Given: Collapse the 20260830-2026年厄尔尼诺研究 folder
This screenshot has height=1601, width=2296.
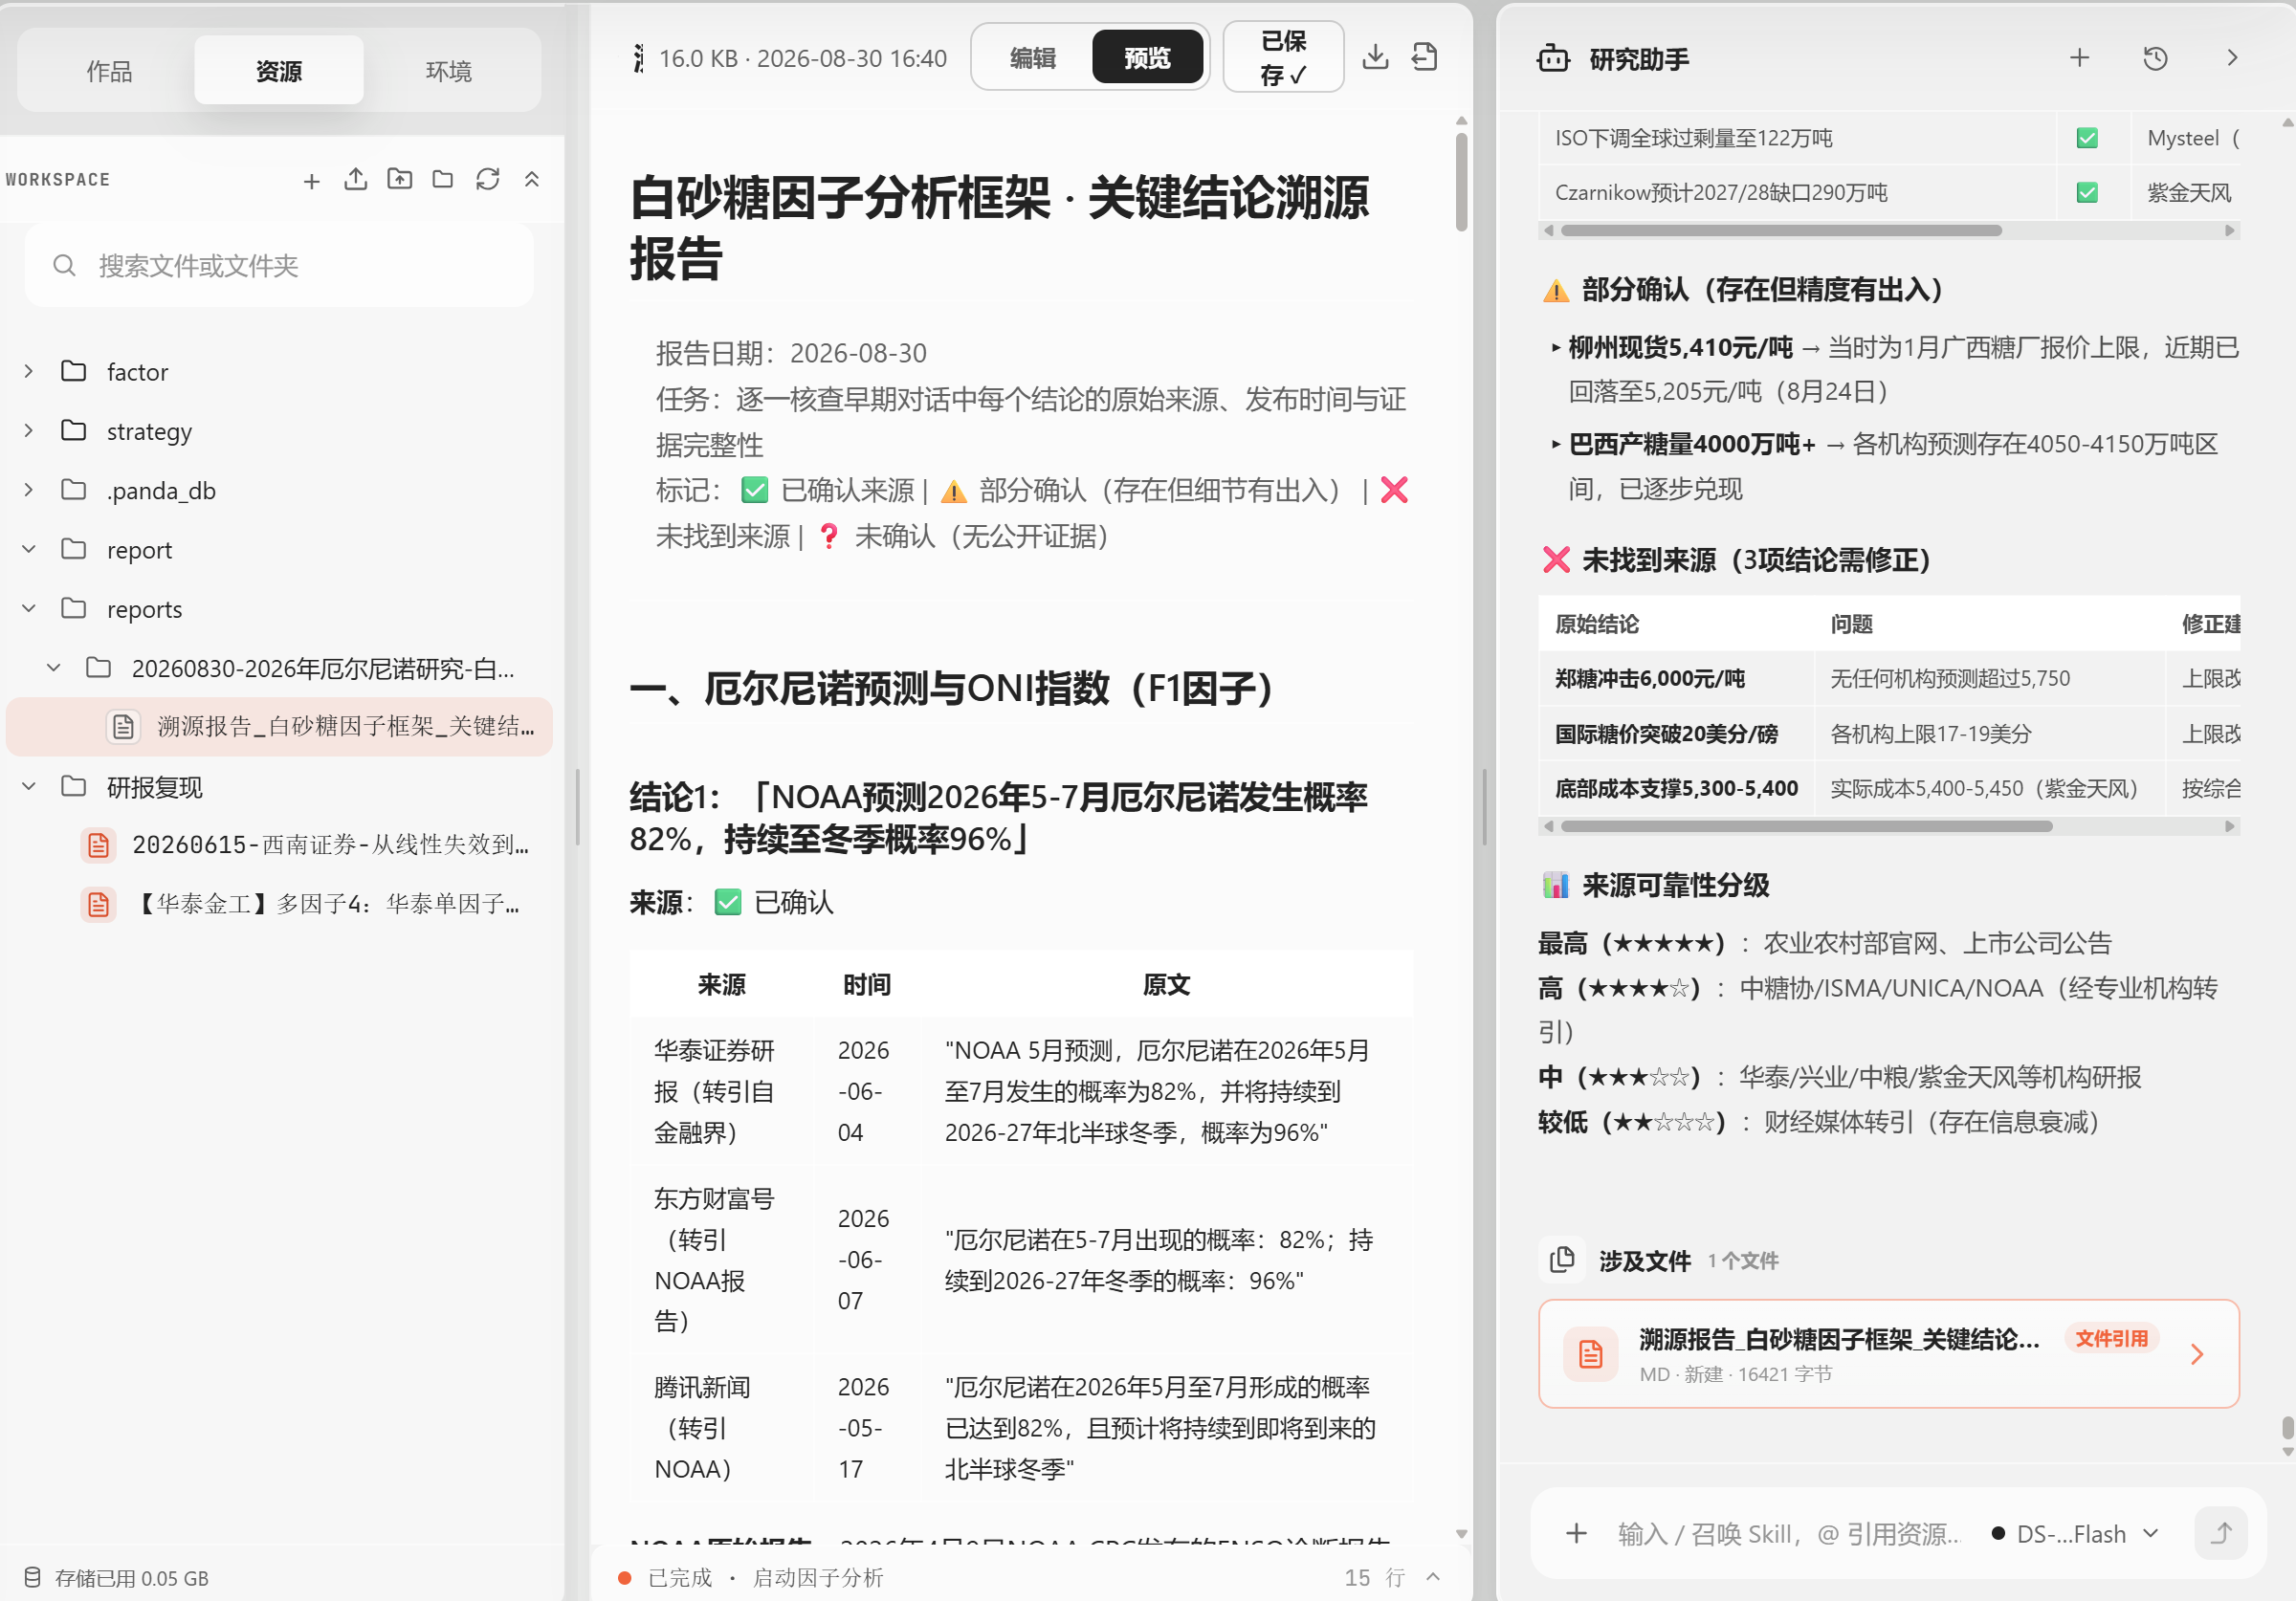Looking at the screenshot, I should (54, 668).
